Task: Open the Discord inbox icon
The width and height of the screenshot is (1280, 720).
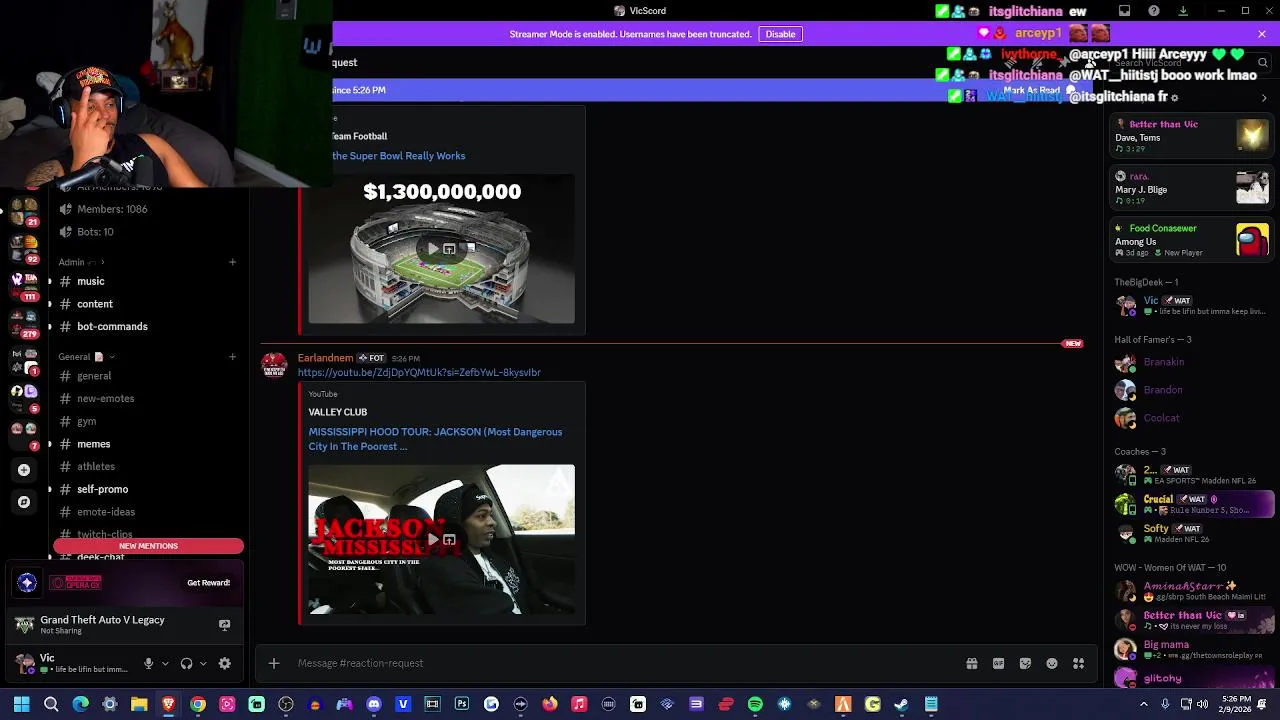Action: point(1125,11)
